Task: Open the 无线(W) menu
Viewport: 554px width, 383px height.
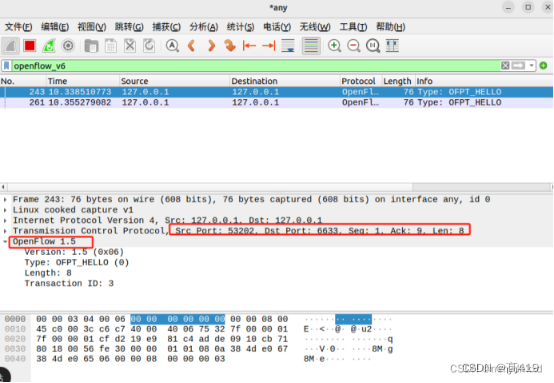Action: [315, 27]
